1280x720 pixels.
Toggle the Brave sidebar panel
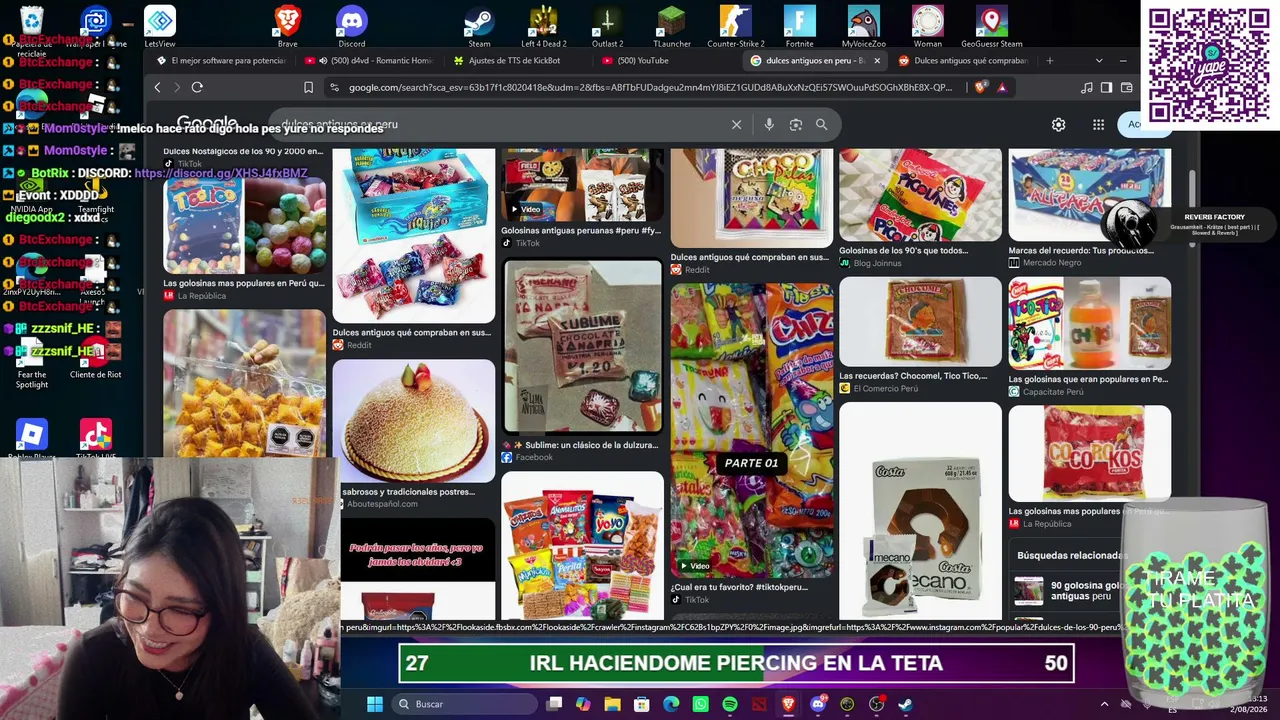click(x=1106, y=87)
